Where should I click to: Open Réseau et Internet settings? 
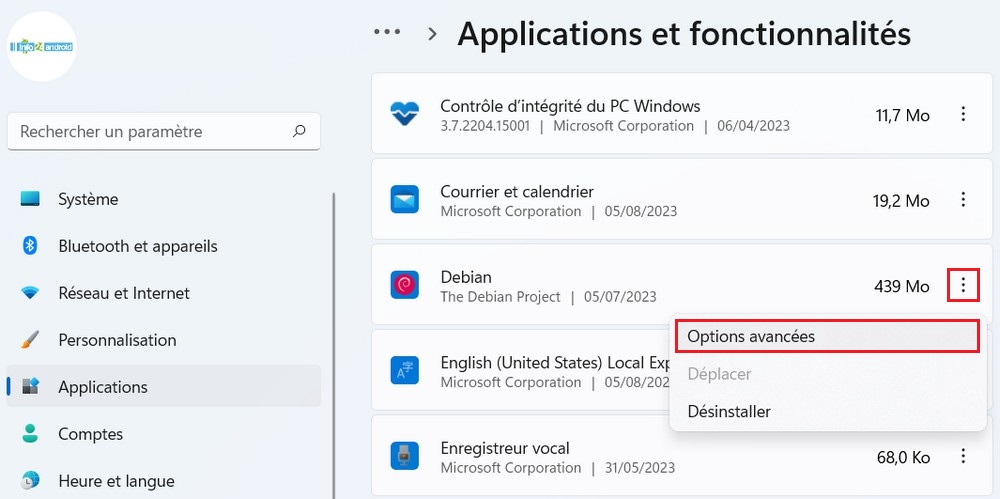click(x=163, y=293)
